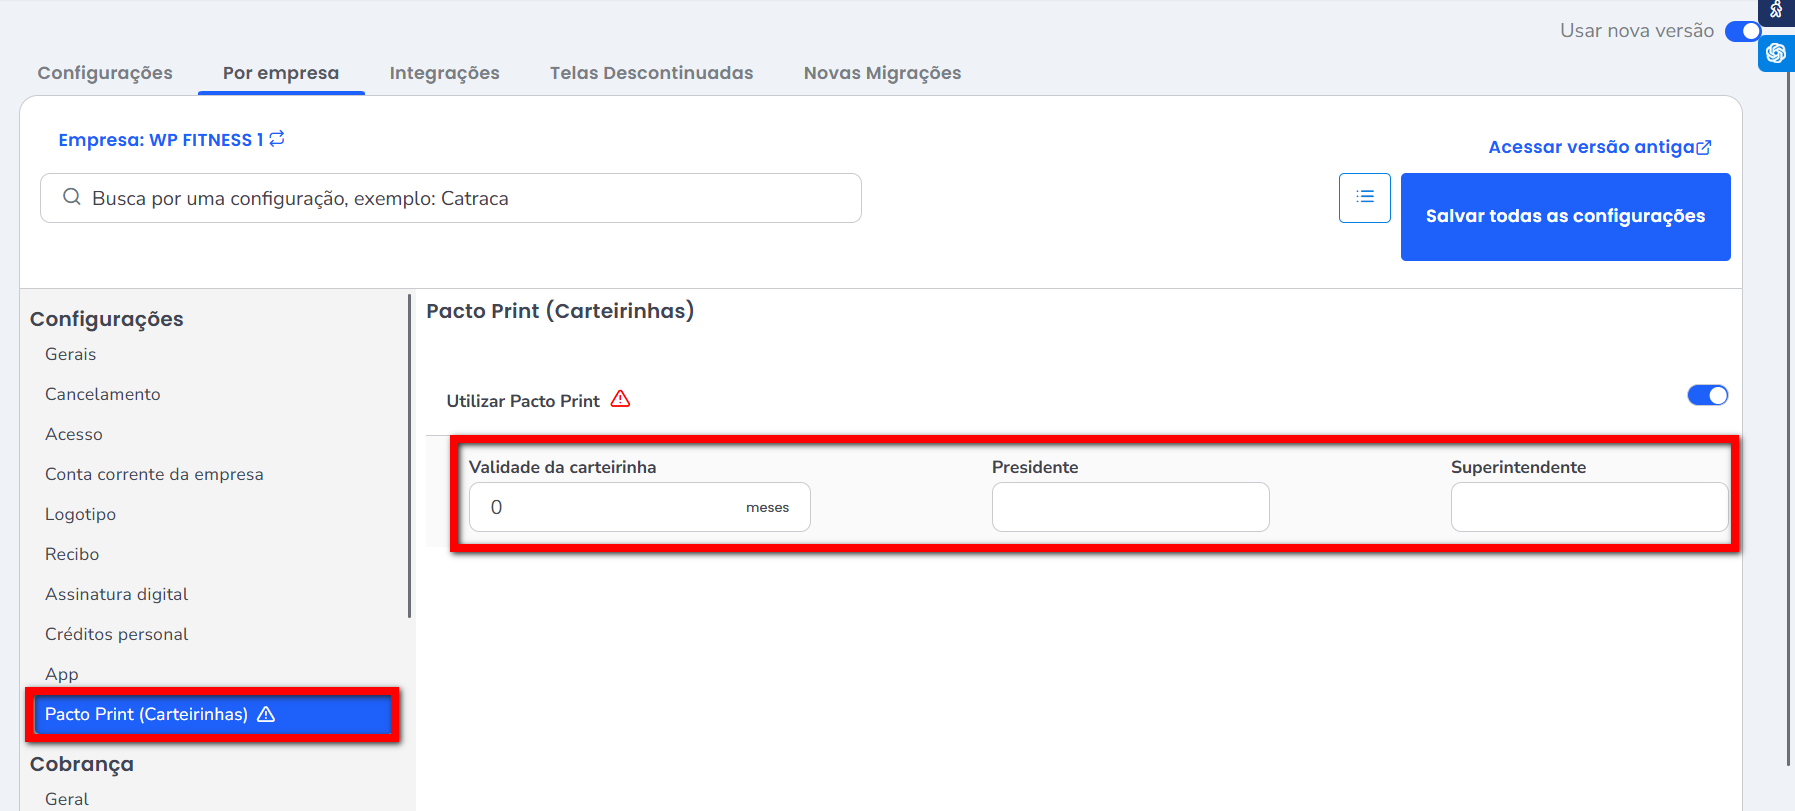Disable the Utilizar Pacto Print toggle
The image size is (1795, 811).
(1707, 395)
